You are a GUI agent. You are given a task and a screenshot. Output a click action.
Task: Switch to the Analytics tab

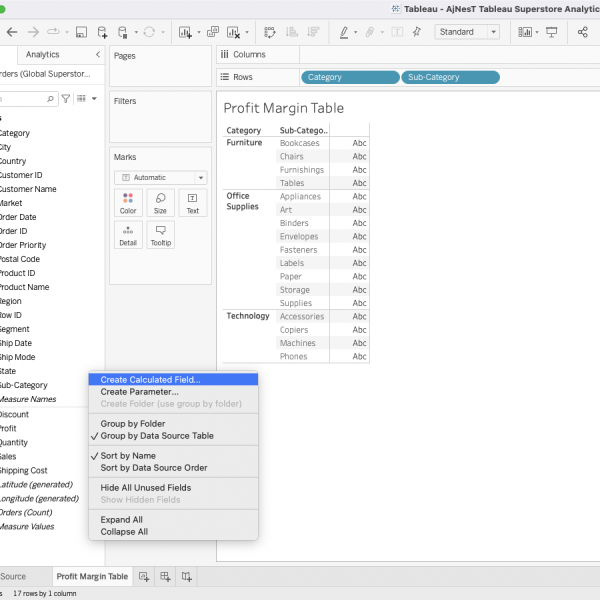(43, 54)
